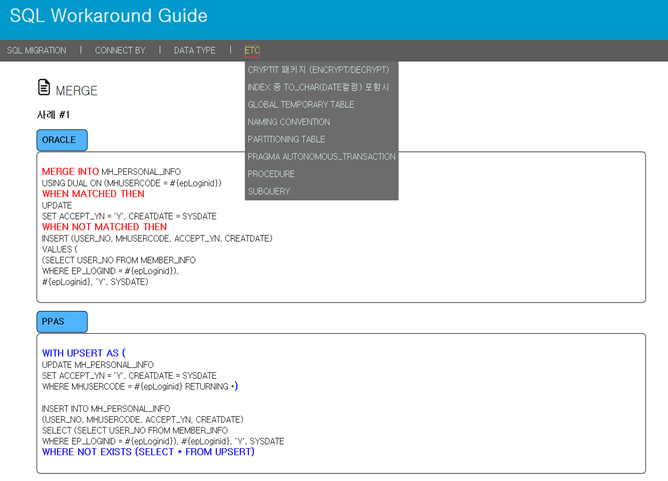
Task: Click the ORACLE label button
Action: [x=62, y=140]
